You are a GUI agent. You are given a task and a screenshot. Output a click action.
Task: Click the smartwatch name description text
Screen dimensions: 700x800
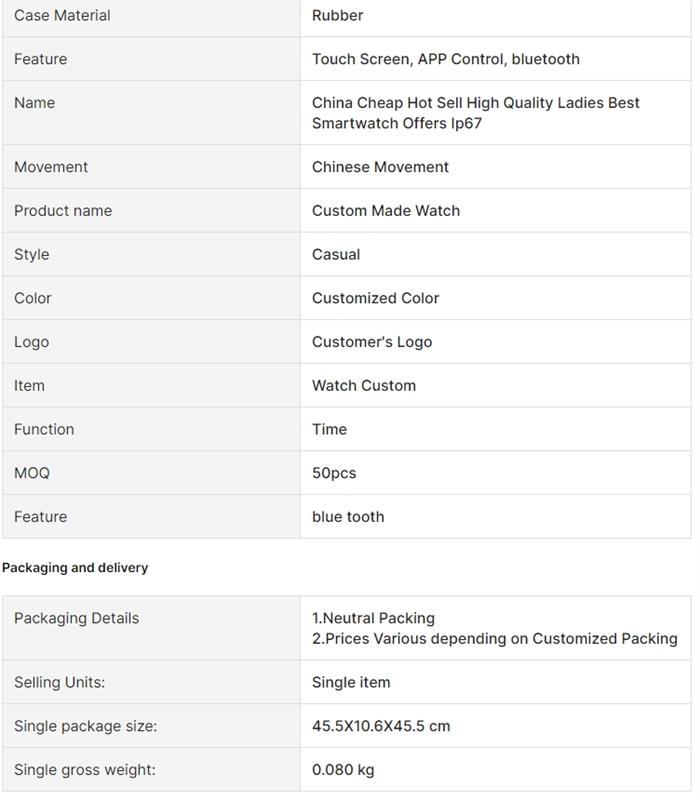tap(475, 113)
